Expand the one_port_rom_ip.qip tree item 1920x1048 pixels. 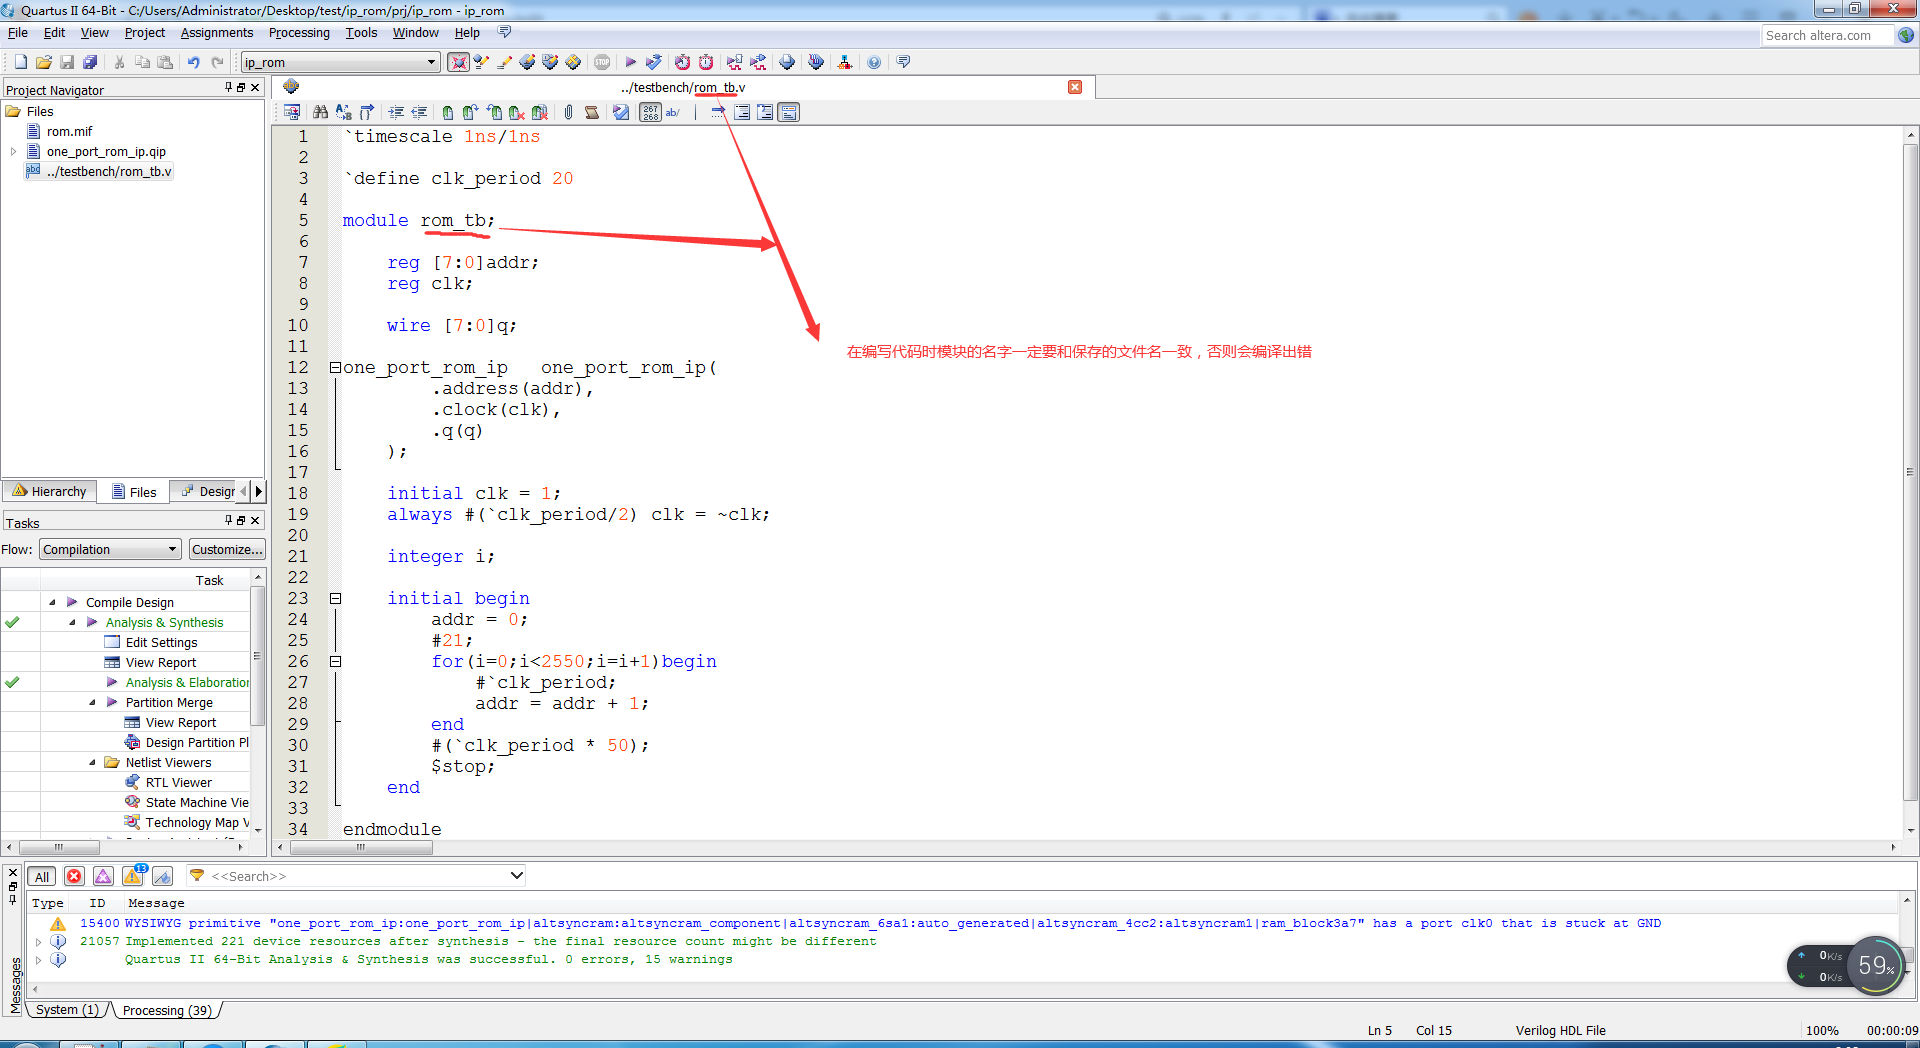point(13,151)
